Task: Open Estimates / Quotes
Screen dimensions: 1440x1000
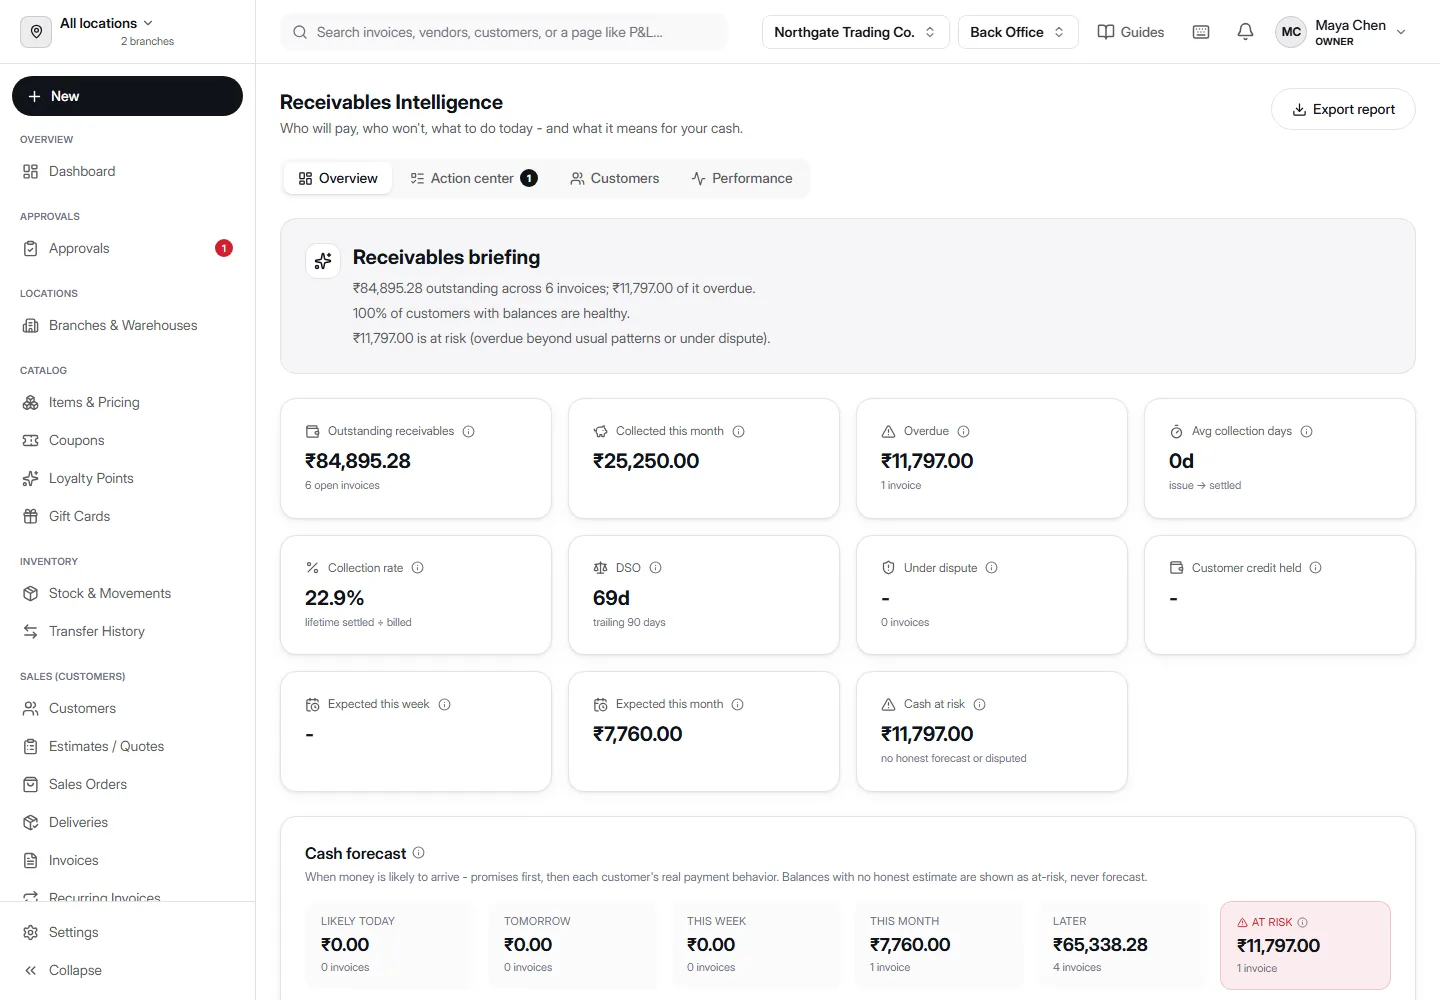Action: (x=127, y=746)
